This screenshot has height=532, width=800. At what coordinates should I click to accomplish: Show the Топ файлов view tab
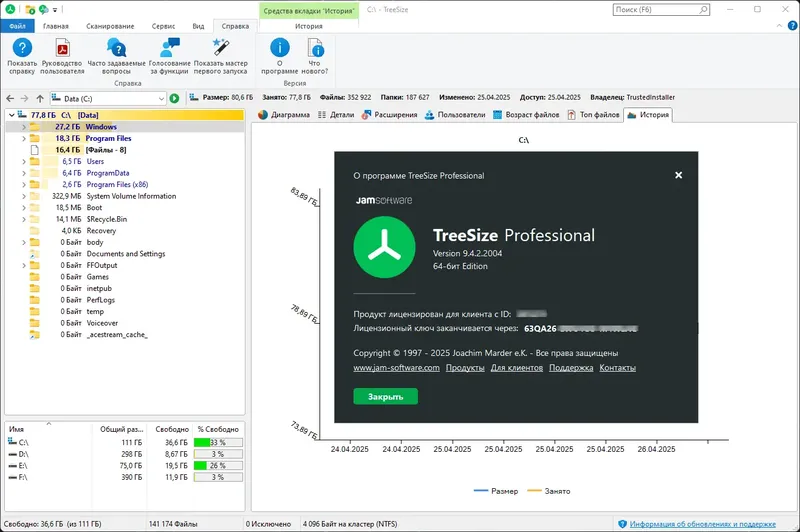pos(593,115)
